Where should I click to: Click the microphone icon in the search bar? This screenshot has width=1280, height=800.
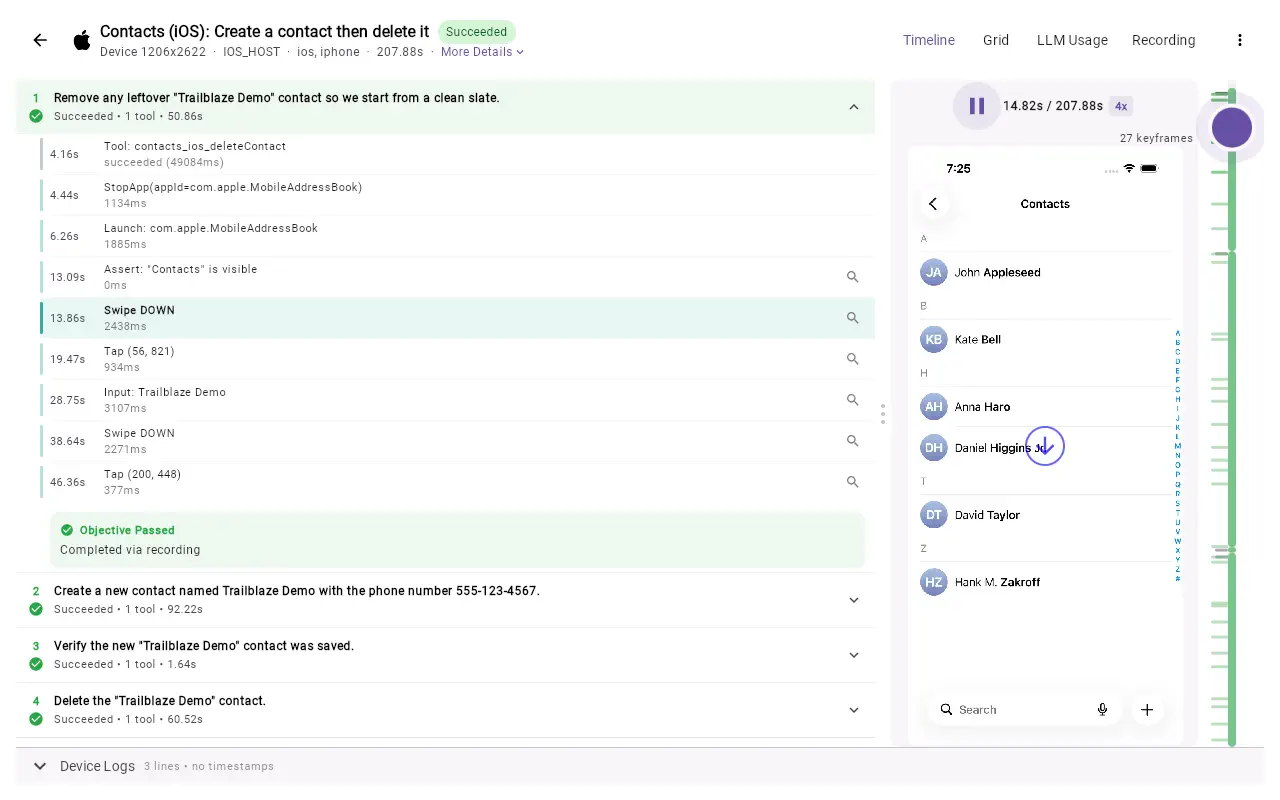point(1102,710)
